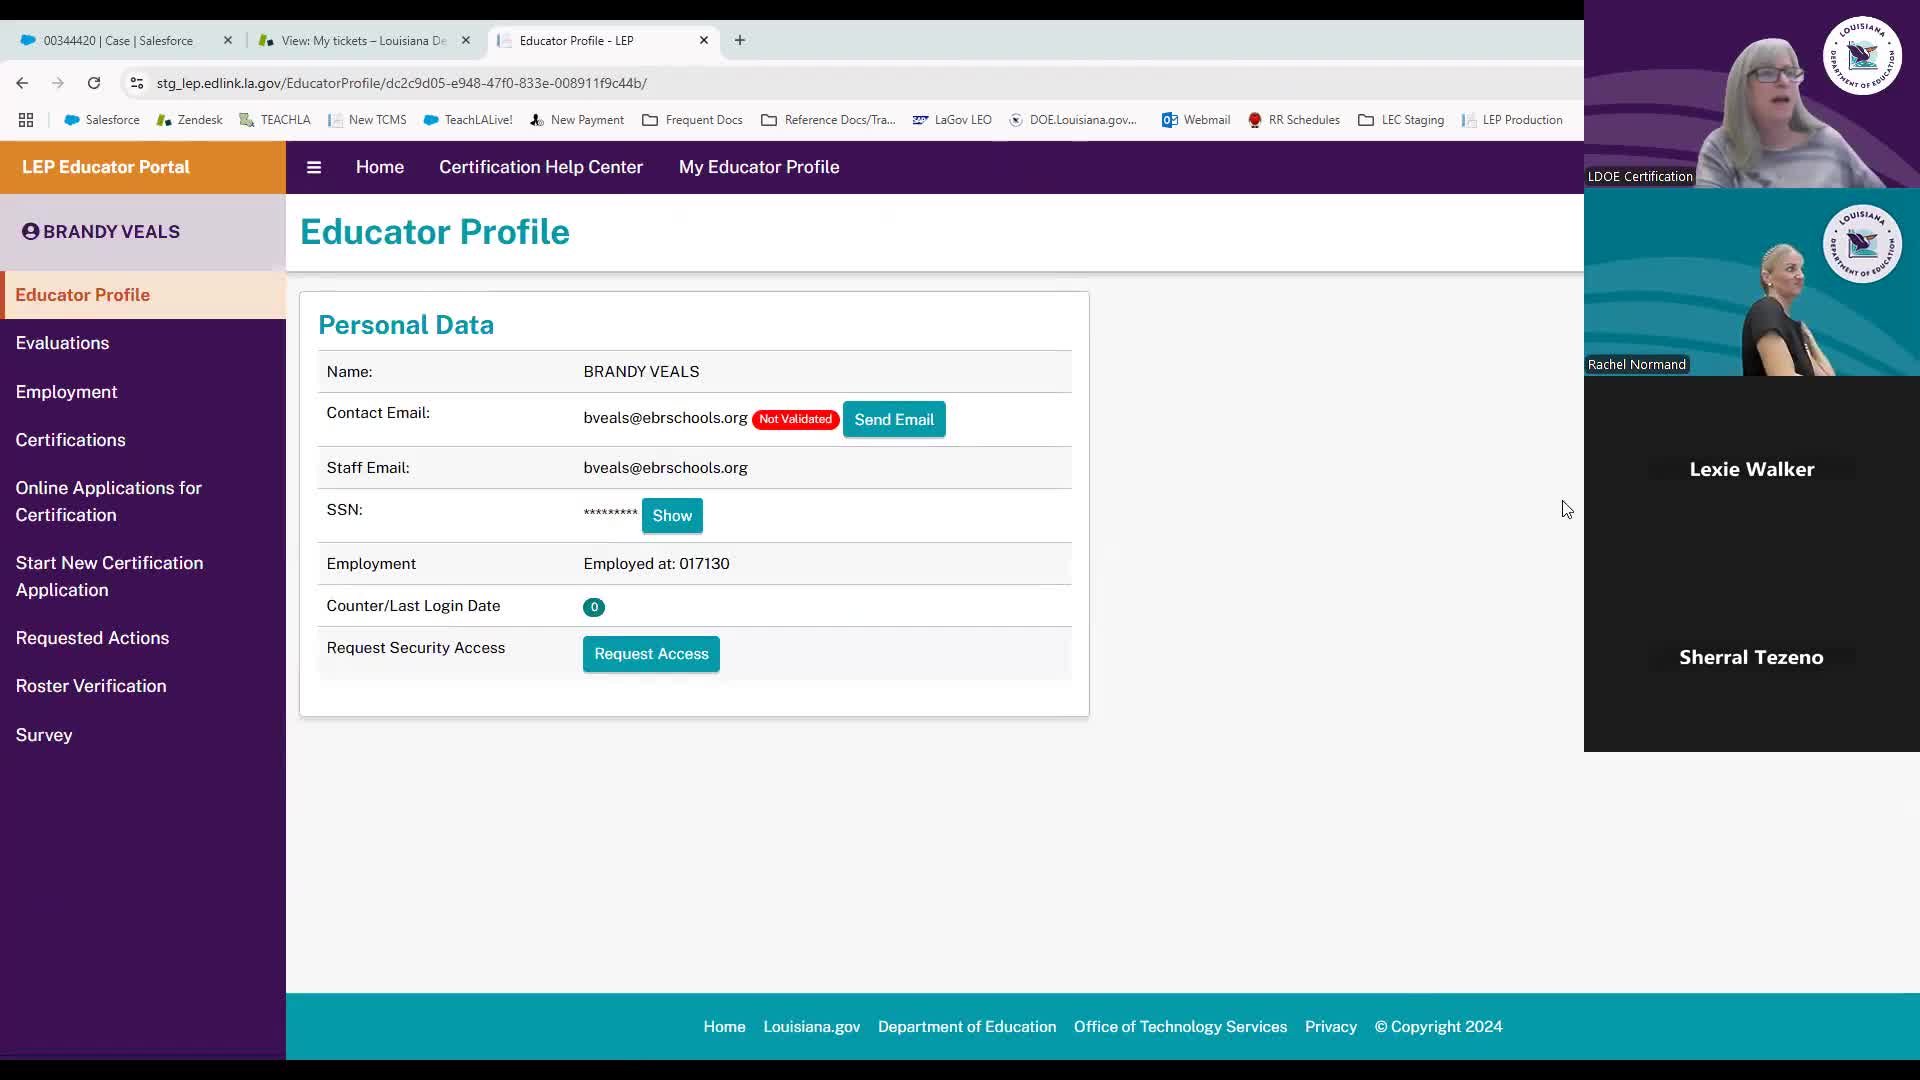Screen dimensions: 1920x1080
Task: Show the hidden SSN value
Action: [671, 515]
